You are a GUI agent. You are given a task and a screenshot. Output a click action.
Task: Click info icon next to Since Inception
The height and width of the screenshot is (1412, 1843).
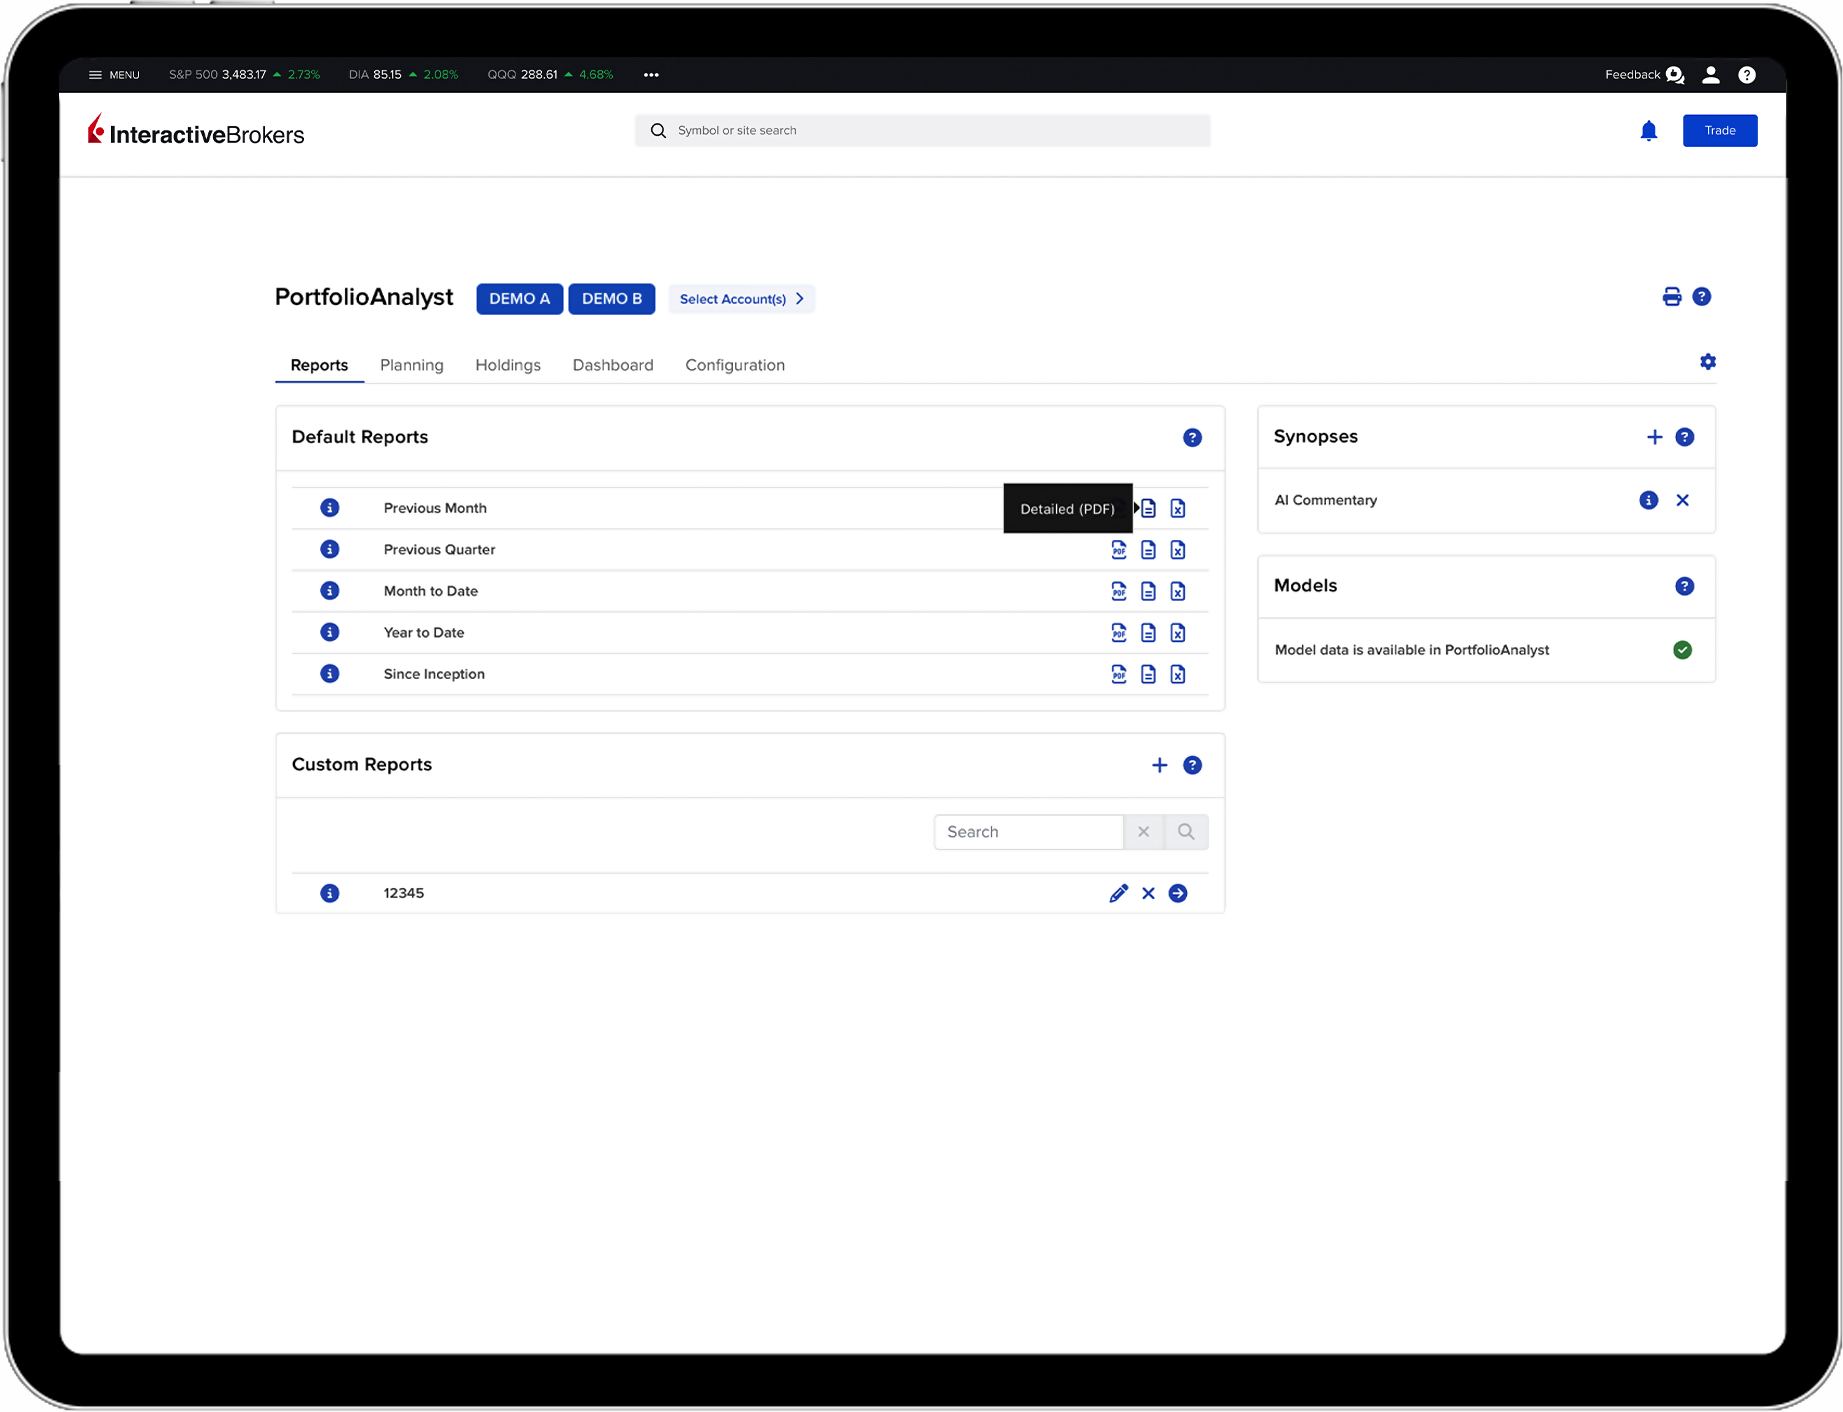(329, 674)
